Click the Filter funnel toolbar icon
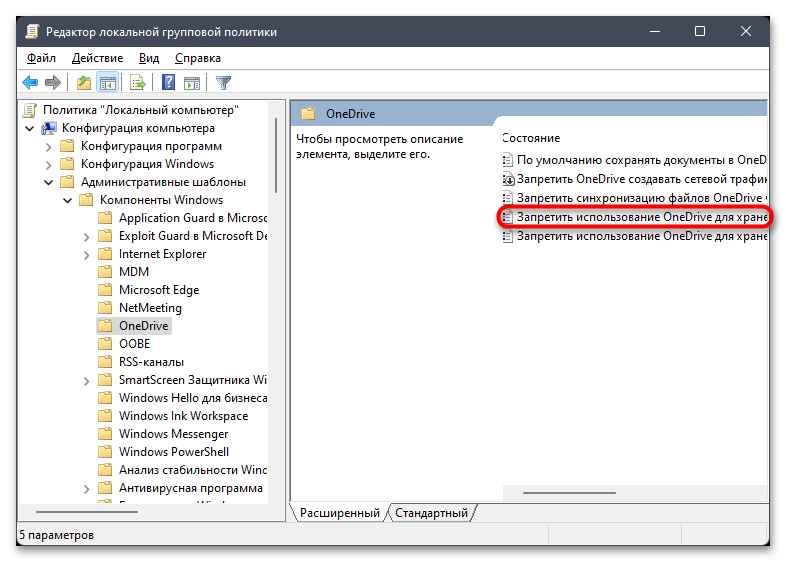 point(224,83)
